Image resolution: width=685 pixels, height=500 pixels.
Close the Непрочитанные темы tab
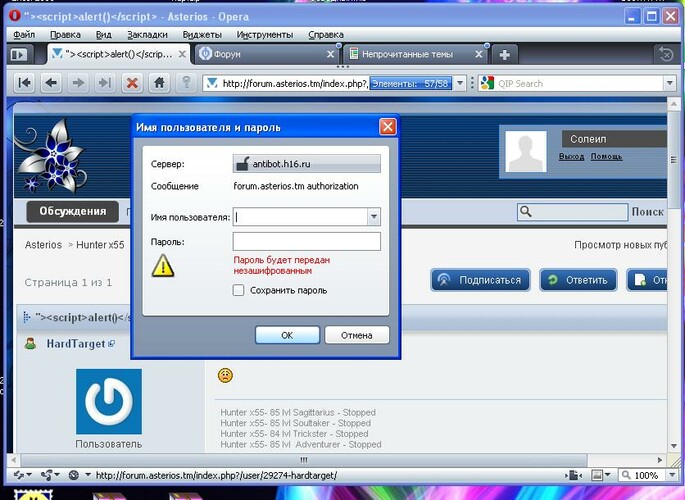click(x=479, y=55)
